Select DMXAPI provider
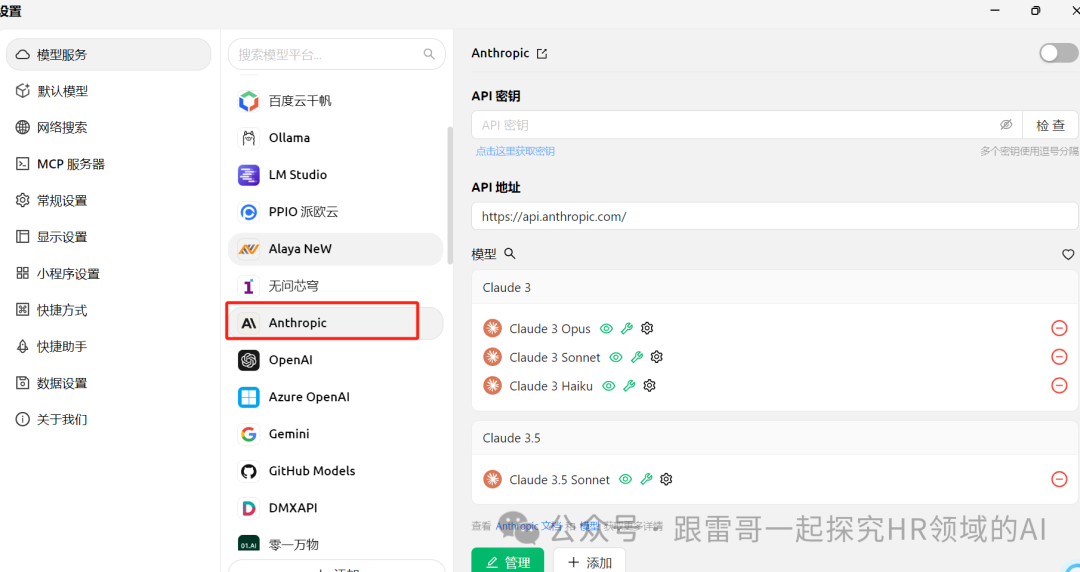The height and width of the screenshot is (572, 1080). [335, 508]
